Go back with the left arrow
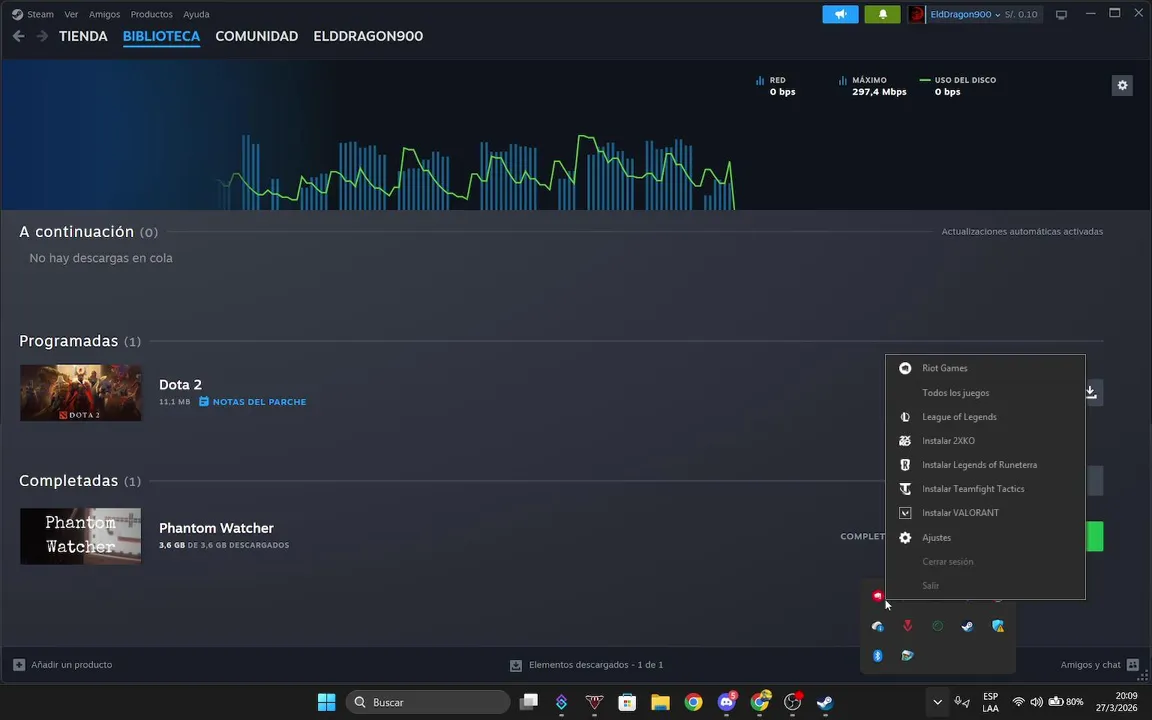This screenshot has width=1152, height=720. [x=18, y=36]
